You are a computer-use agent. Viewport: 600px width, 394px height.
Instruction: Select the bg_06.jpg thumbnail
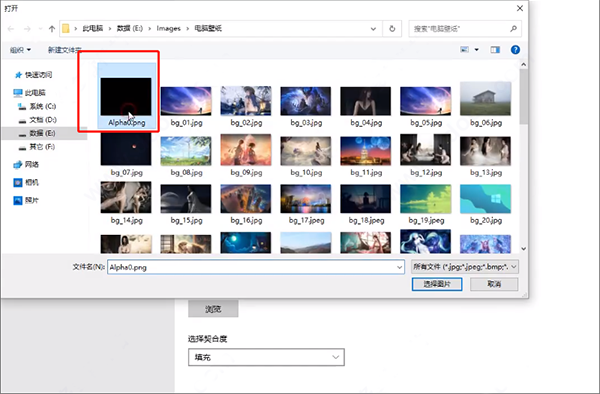pos(485,99)
